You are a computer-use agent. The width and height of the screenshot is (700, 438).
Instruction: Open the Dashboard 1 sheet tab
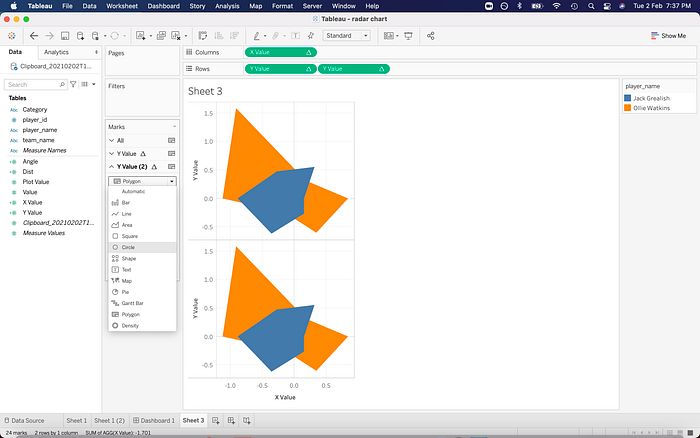154,420
